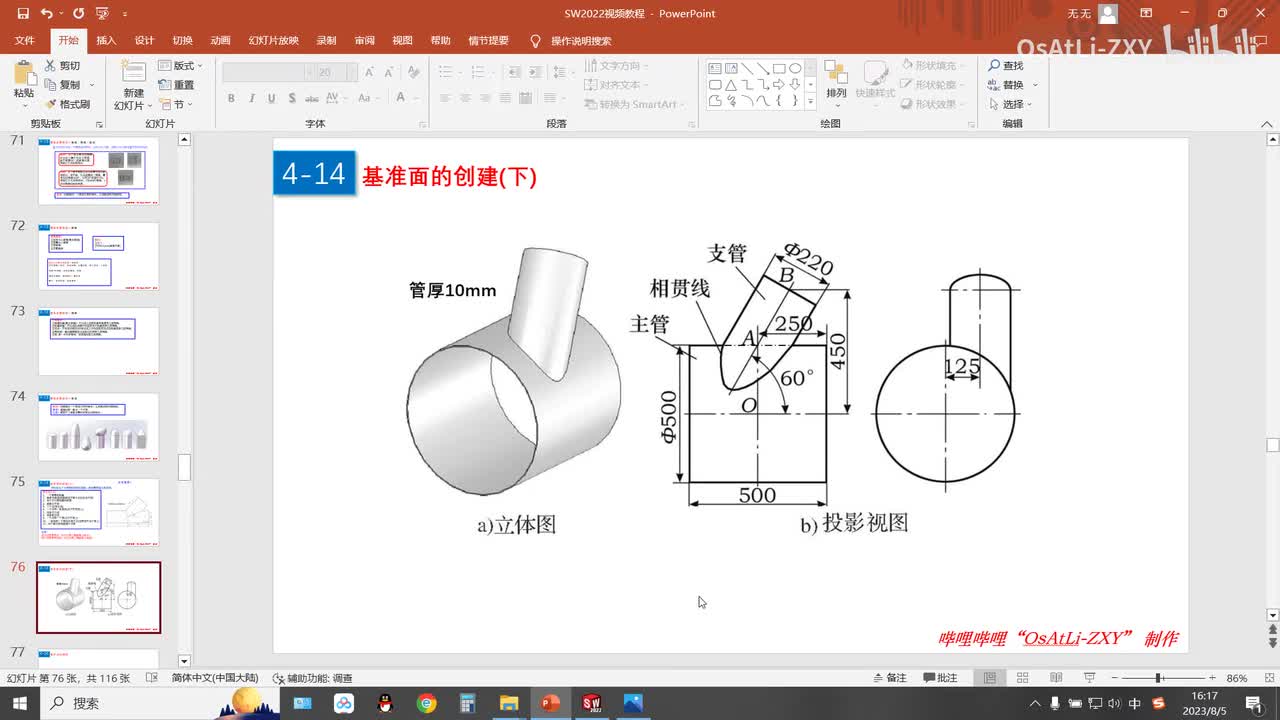Screen dimensions: 1280x720
Task: Toggle Strikethrough (abc) button
Action: pos(313,98)
